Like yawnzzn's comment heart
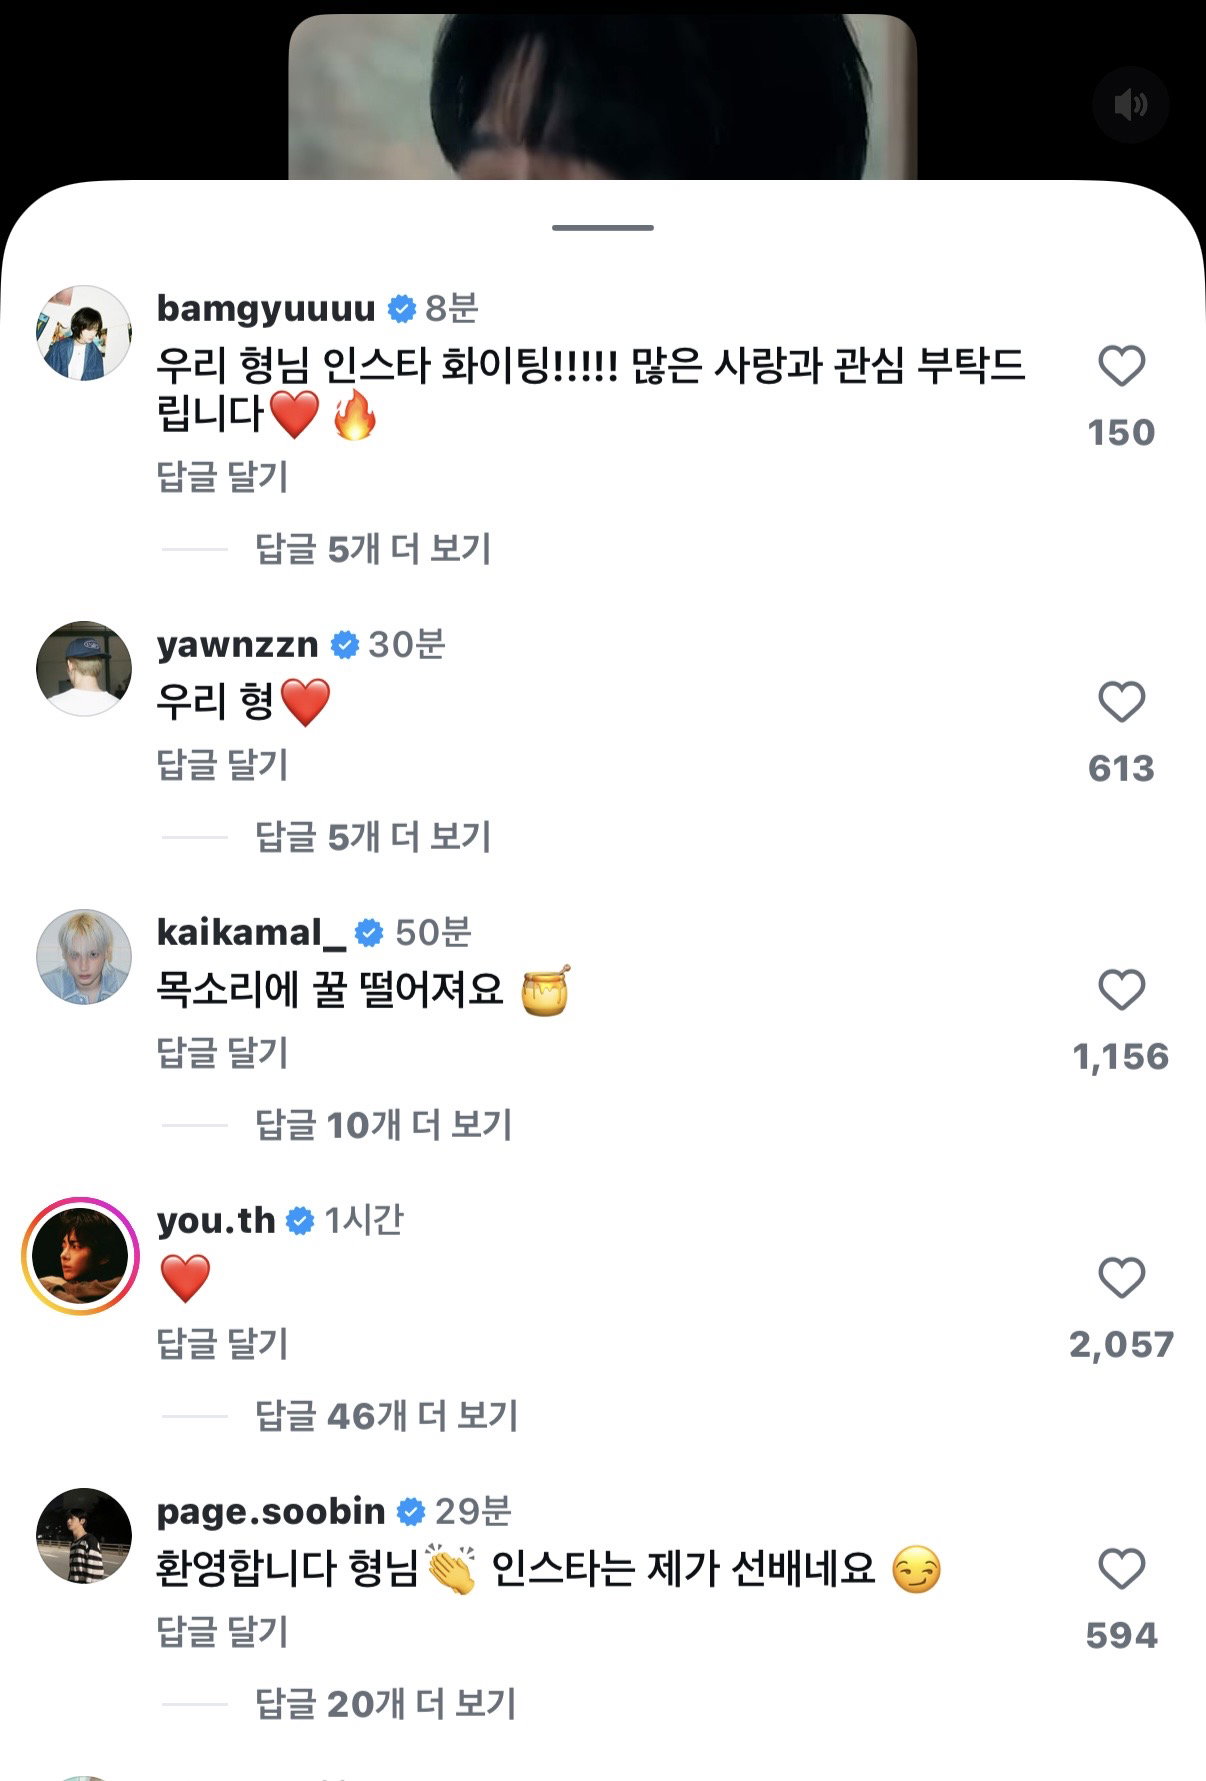 click(x=1121, y=702)
